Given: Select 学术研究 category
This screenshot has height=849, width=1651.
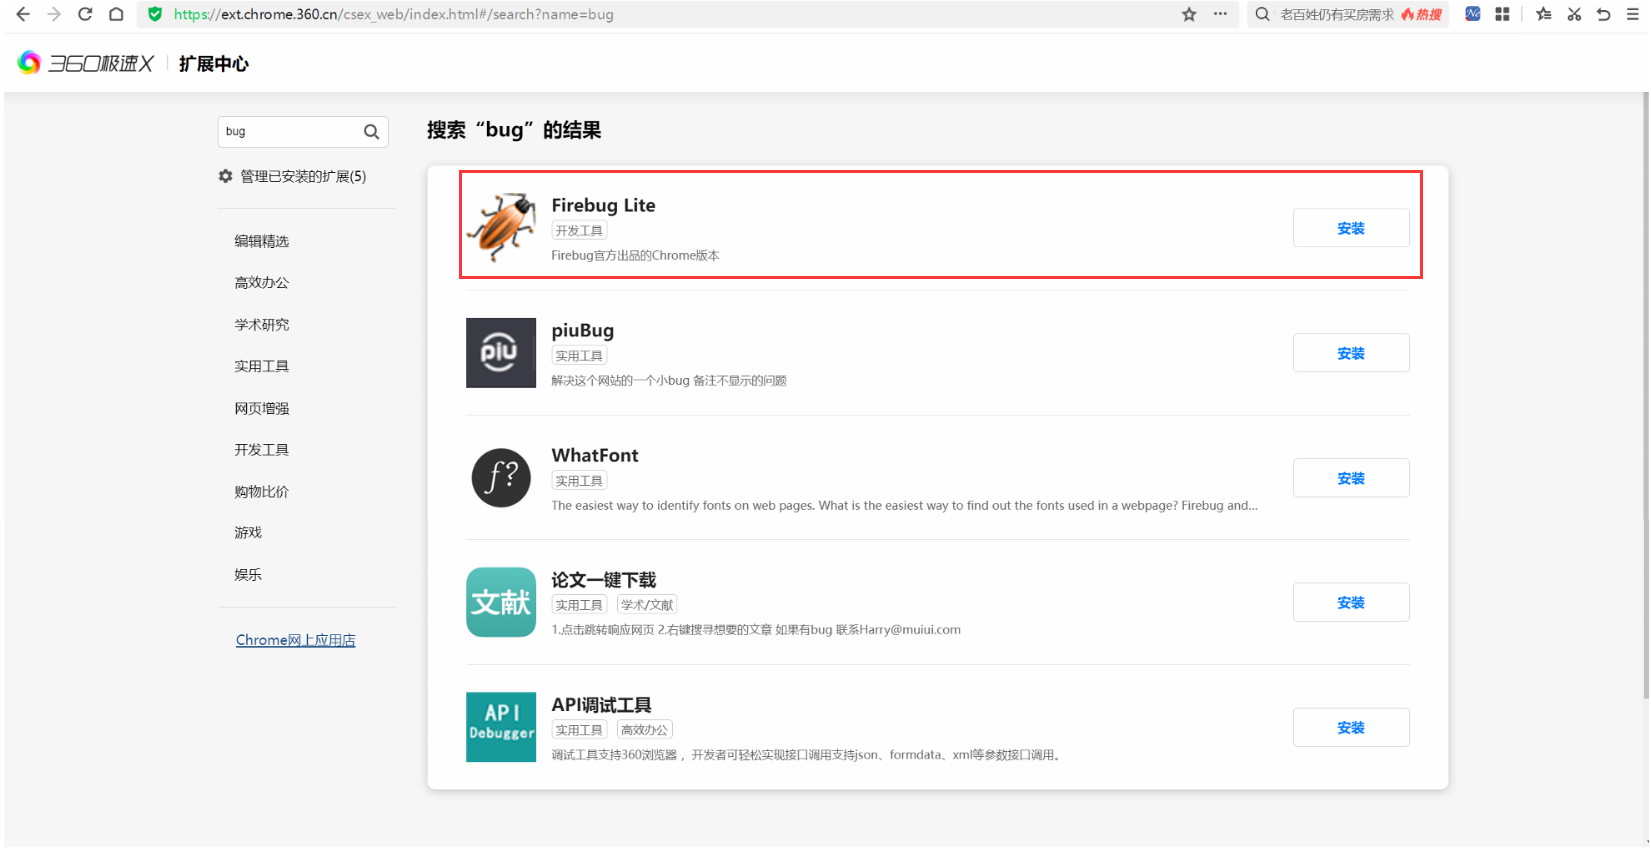Looking at the screenshot, I should coord(262,325).
